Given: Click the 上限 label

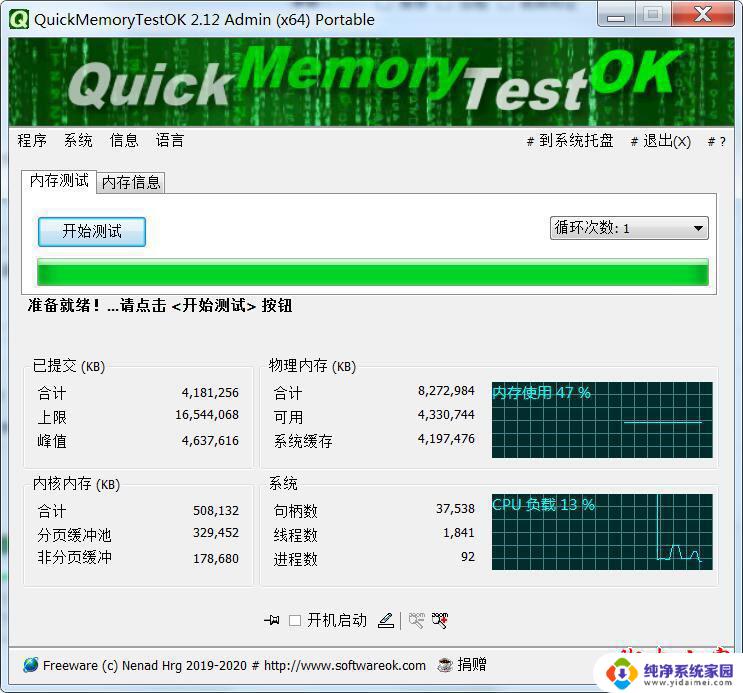Looking at the screenshot, I should click(52, 418).
